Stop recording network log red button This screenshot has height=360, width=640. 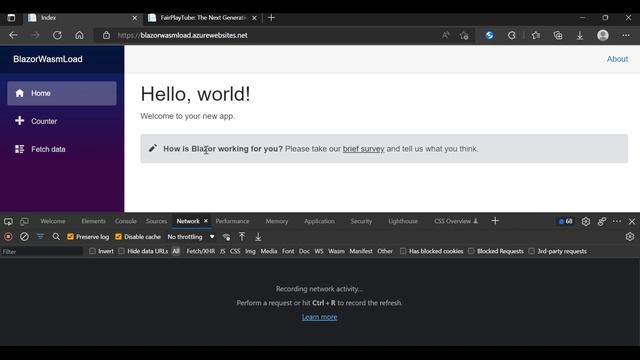tap(8, 237)
